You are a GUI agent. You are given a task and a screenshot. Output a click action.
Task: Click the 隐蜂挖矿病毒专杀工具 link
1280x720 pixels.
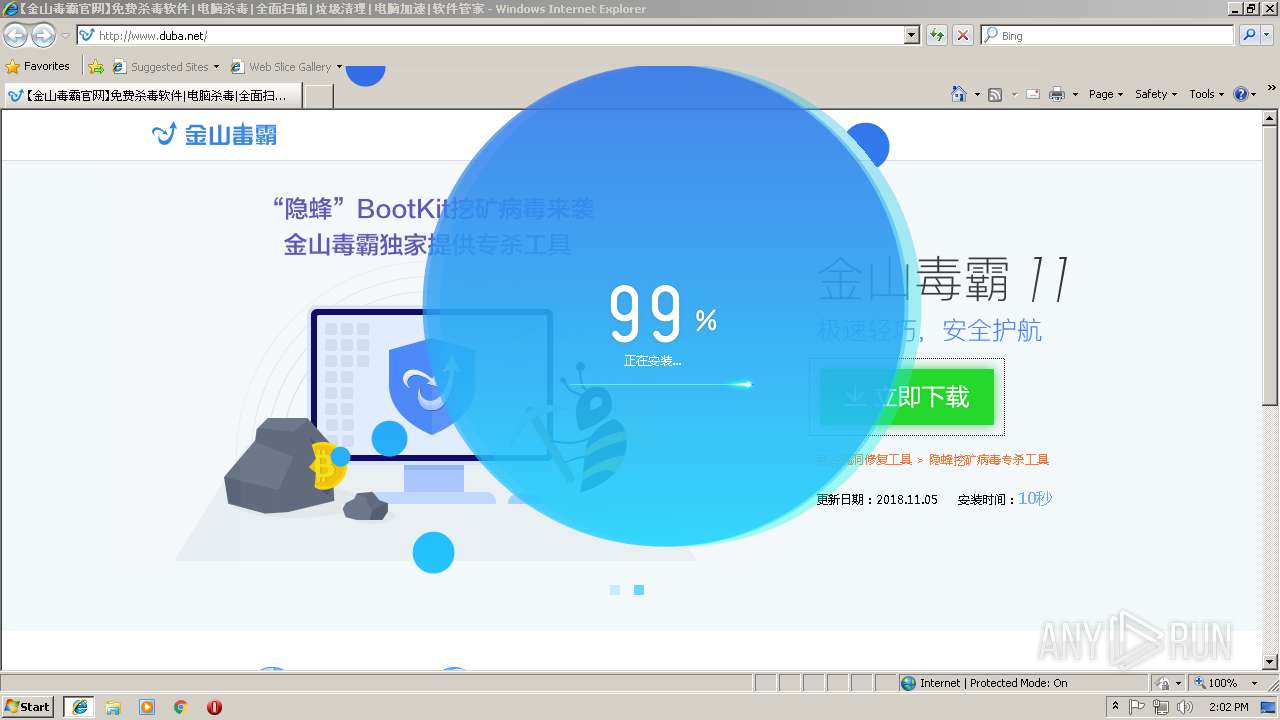tap(989, 460)
